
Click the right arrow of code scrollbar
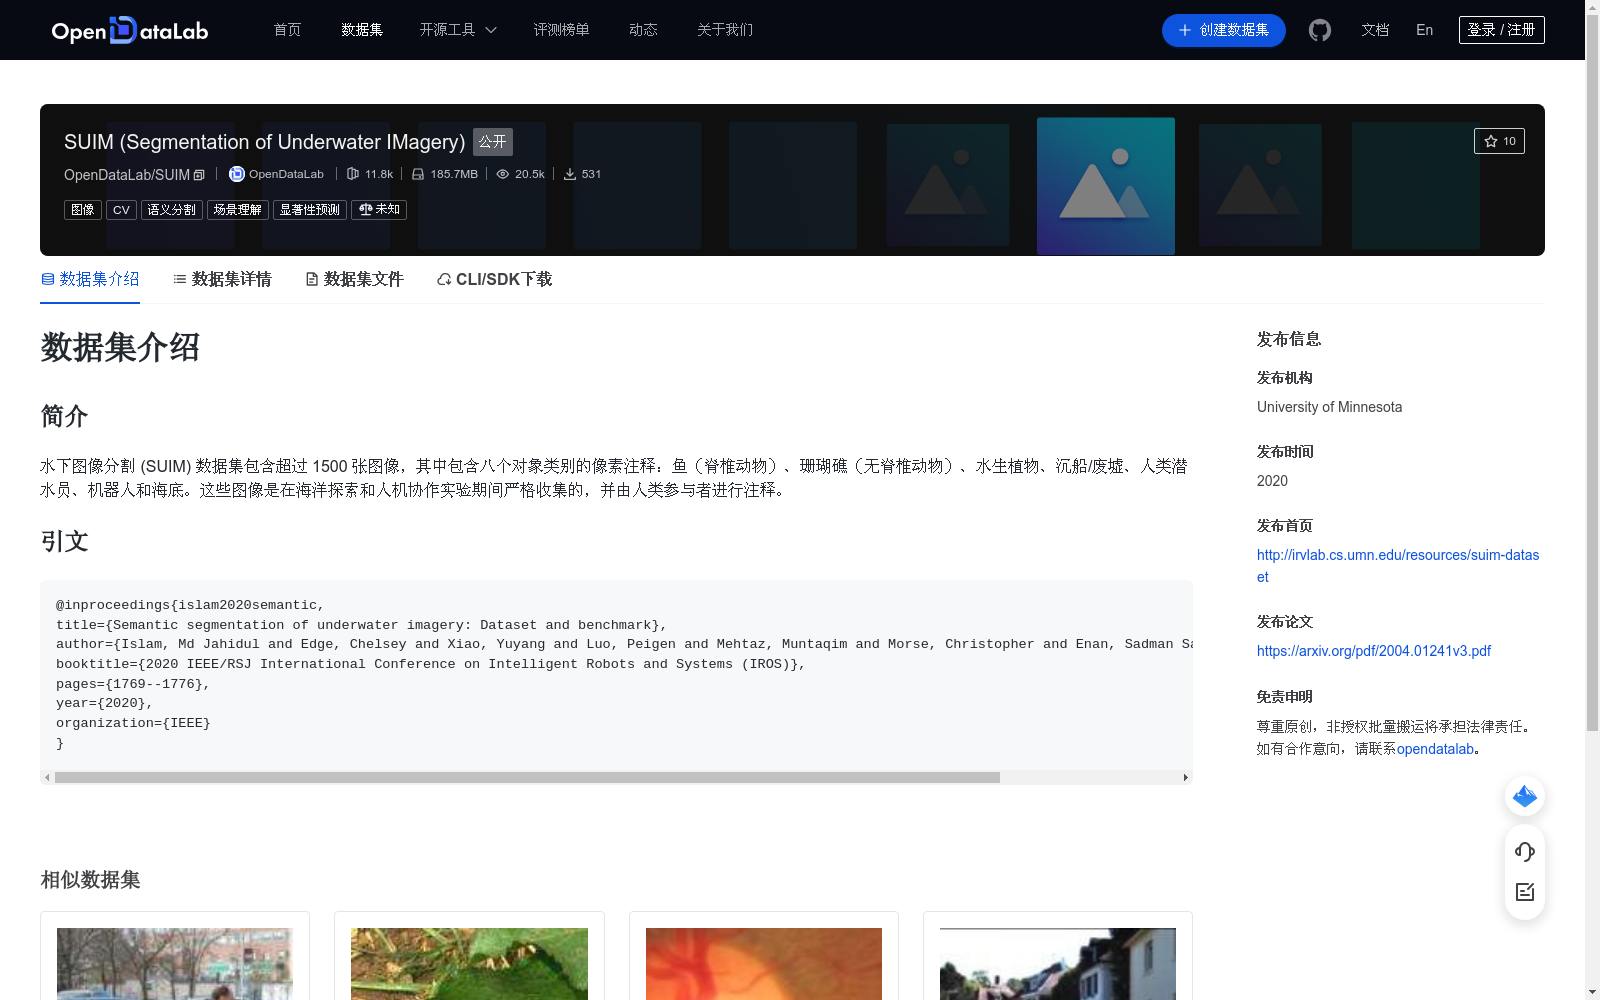click(x=1186, y=777)
